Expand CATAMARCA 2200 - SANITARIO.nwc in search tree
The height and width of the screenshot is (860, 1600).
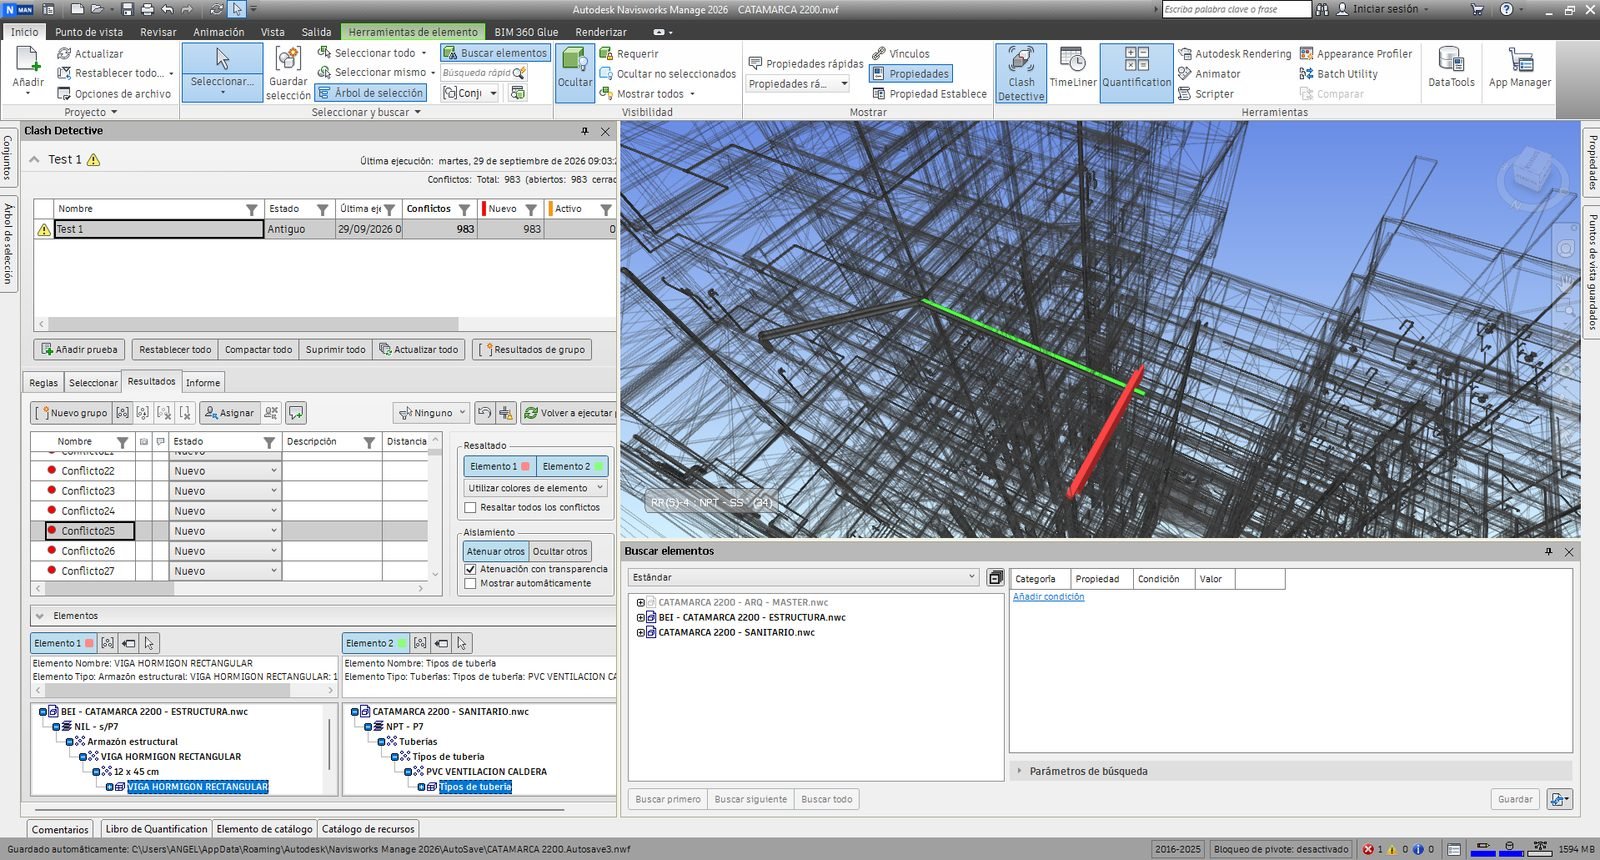(x=641, y=633)
